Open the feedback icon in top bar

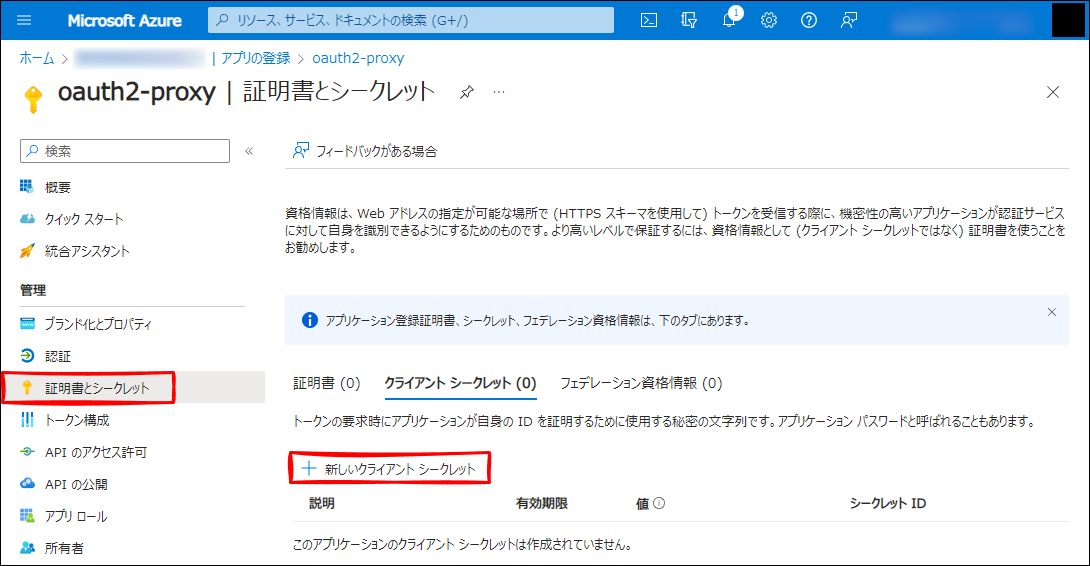[x=849, y=20]
